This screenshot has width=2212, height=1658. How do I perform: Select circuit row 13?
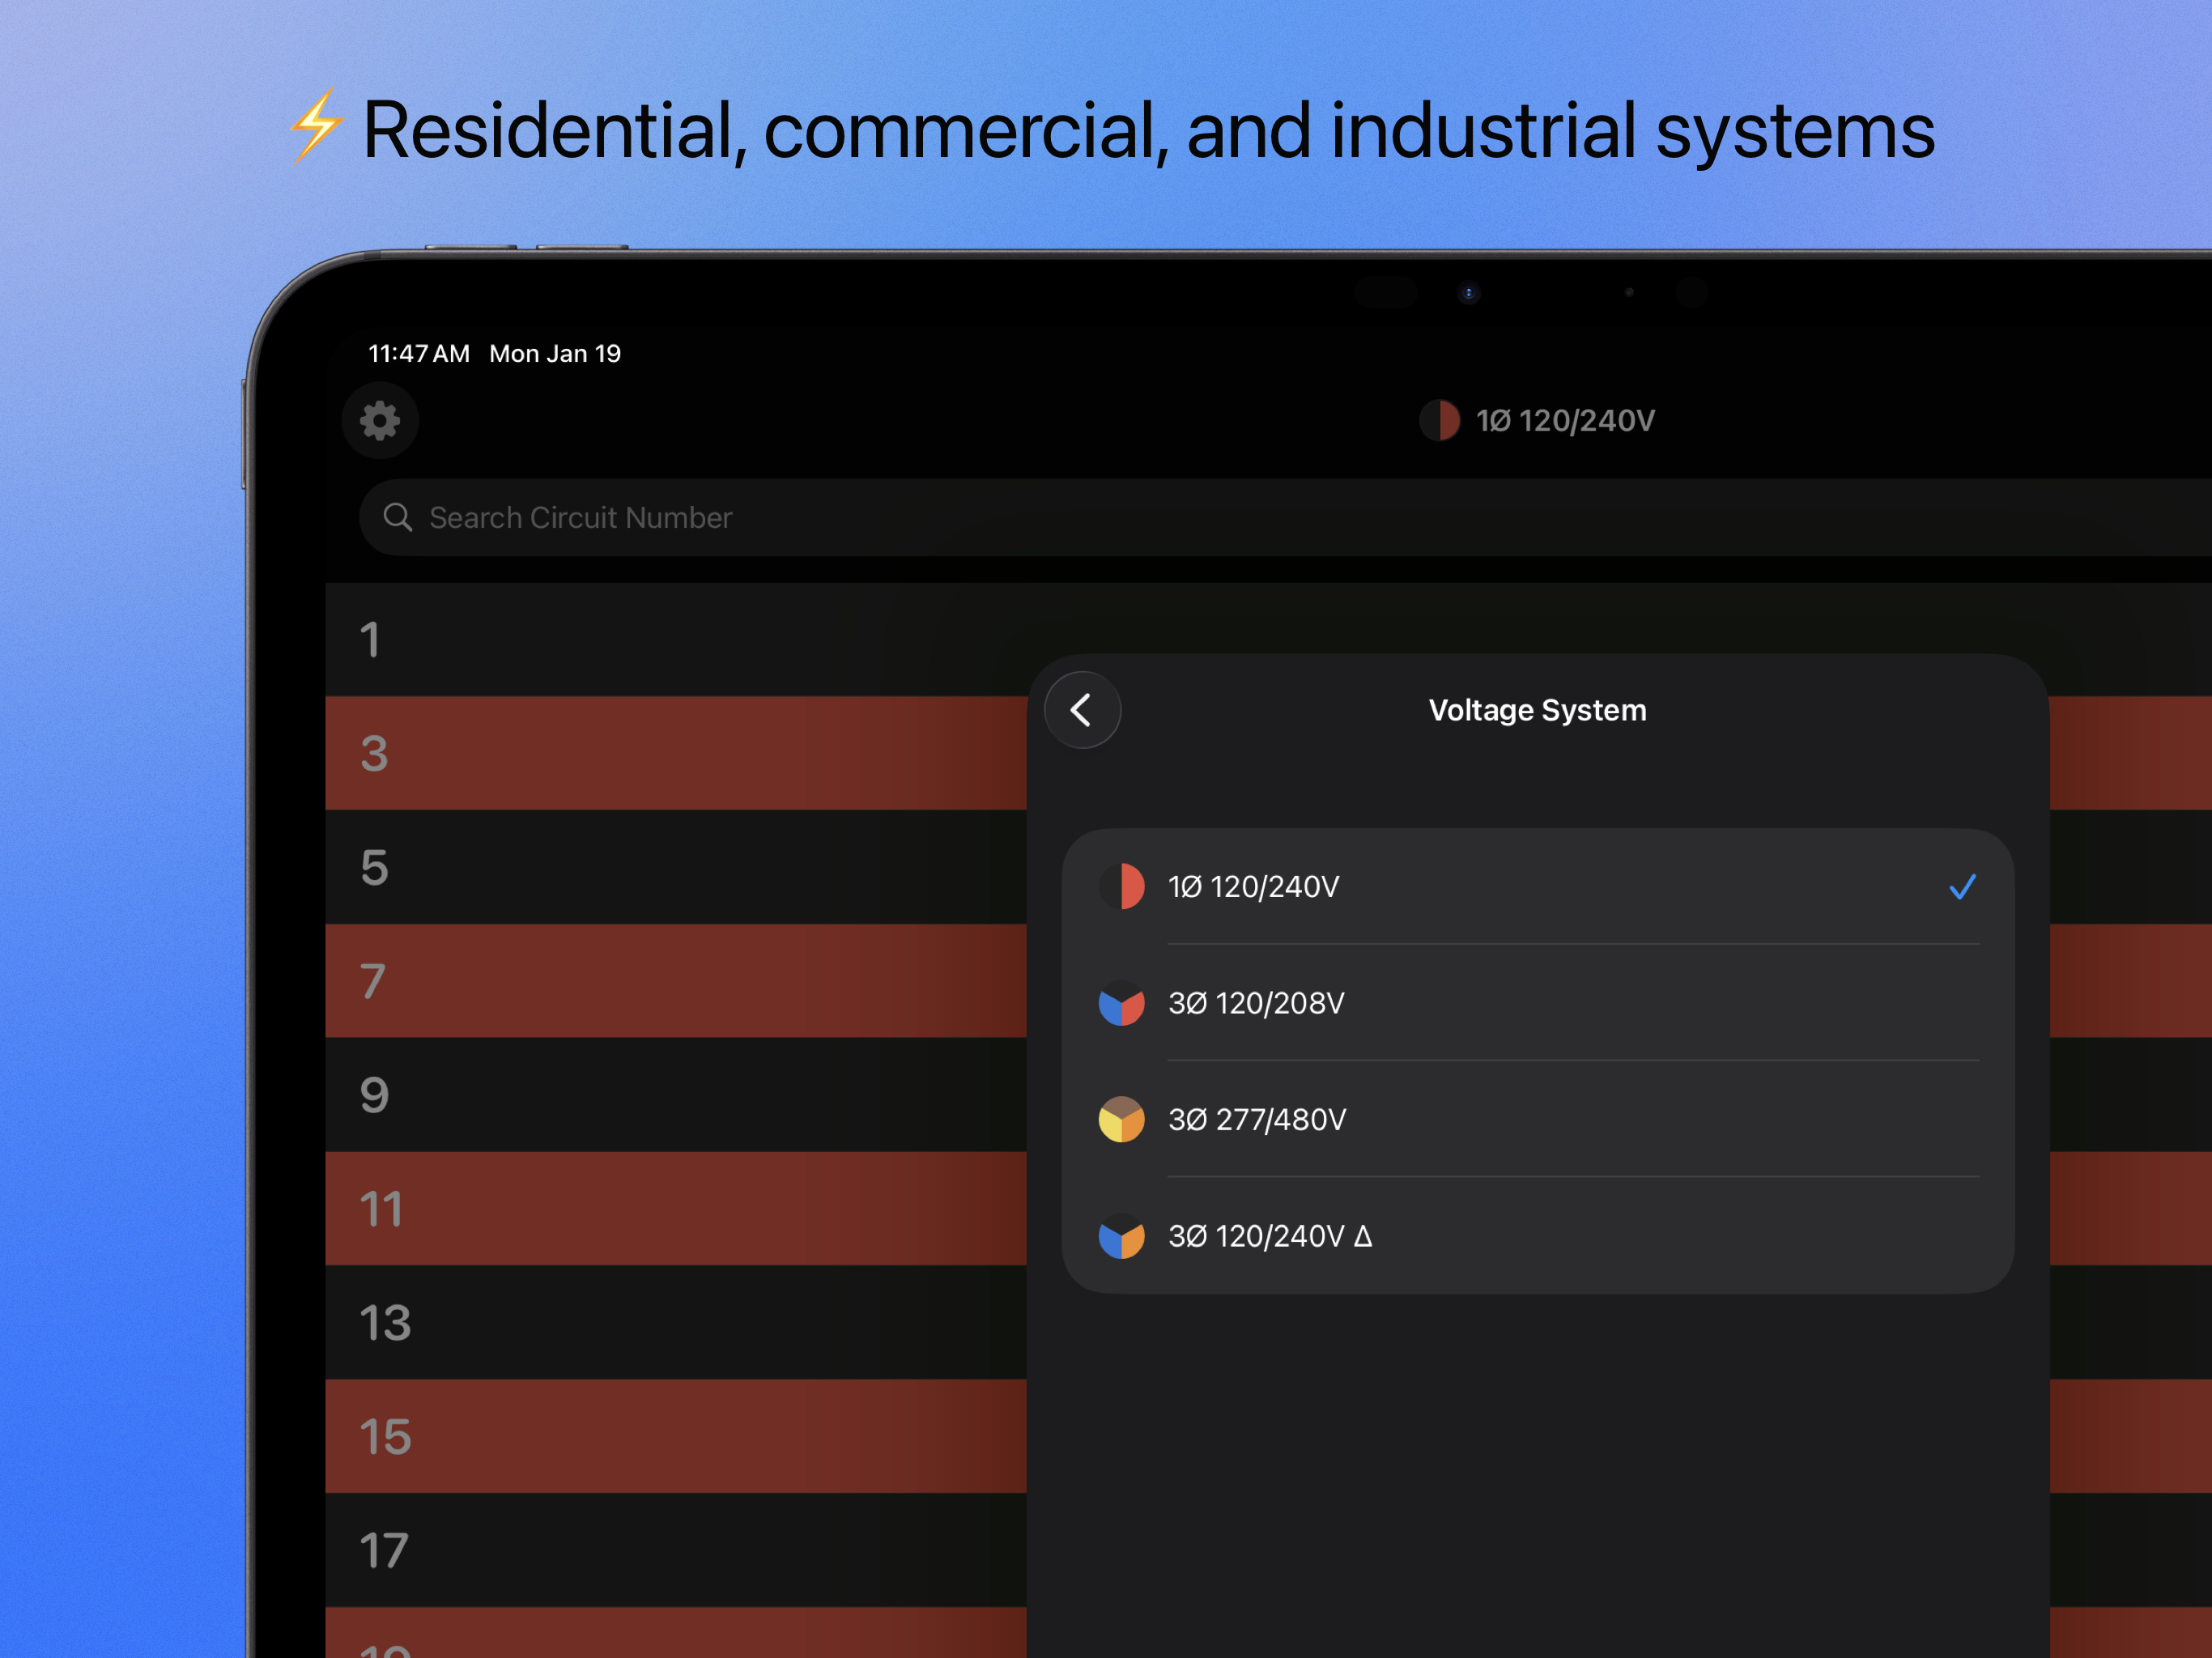pos(676,1323)
